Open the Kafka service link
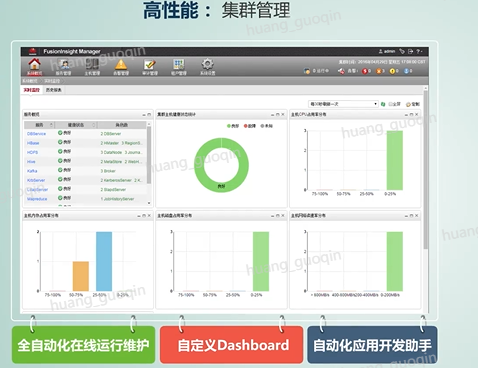The height and width of the screenshot is (368, 478). (x=32, y=171)
